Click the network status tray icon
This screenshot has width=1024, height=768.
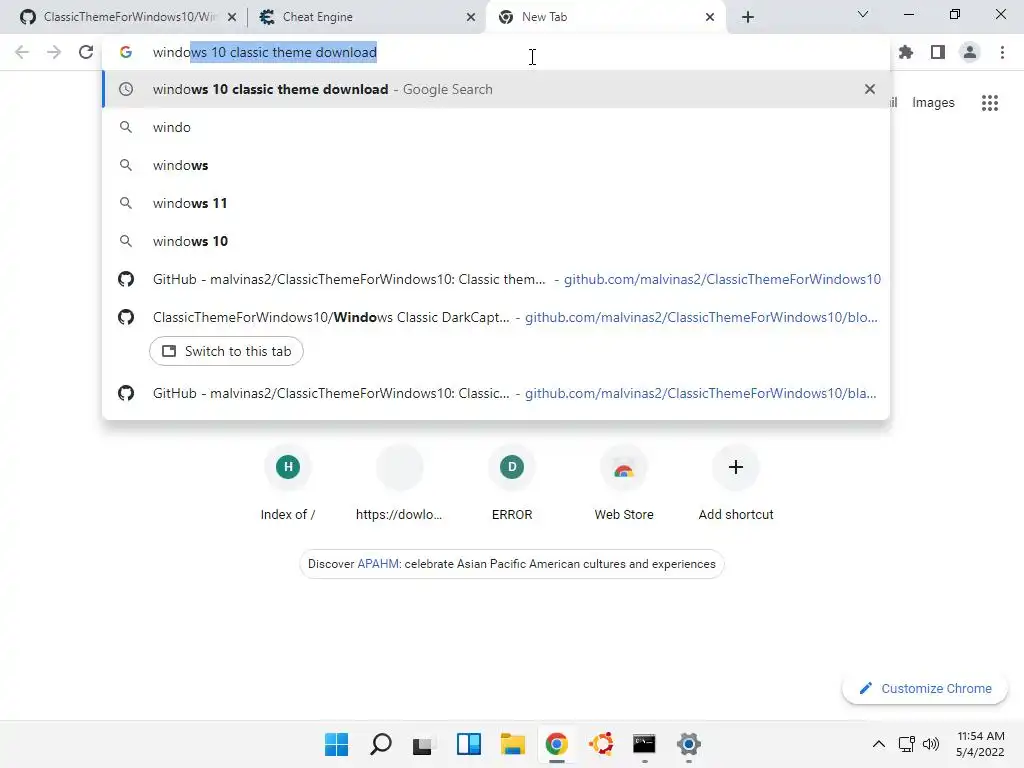click(906, 744)
